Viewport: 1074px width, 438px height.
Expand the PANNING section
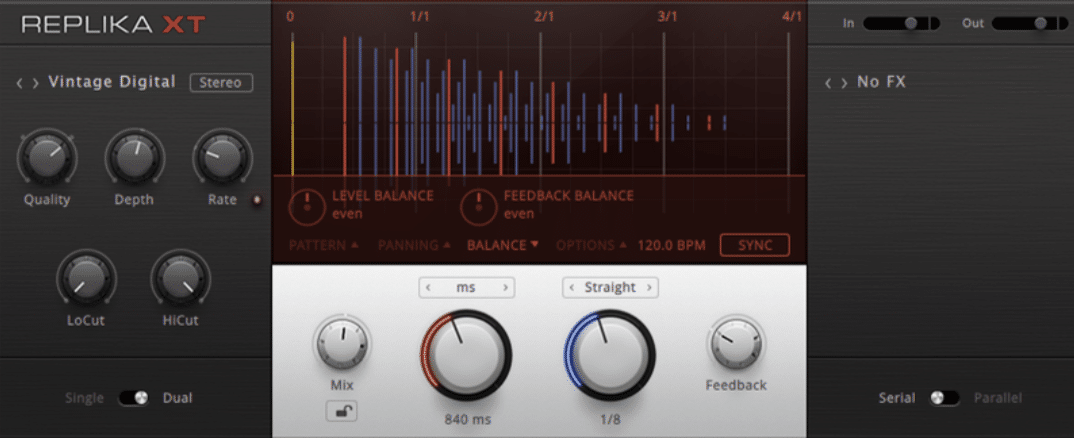point(414,245)
